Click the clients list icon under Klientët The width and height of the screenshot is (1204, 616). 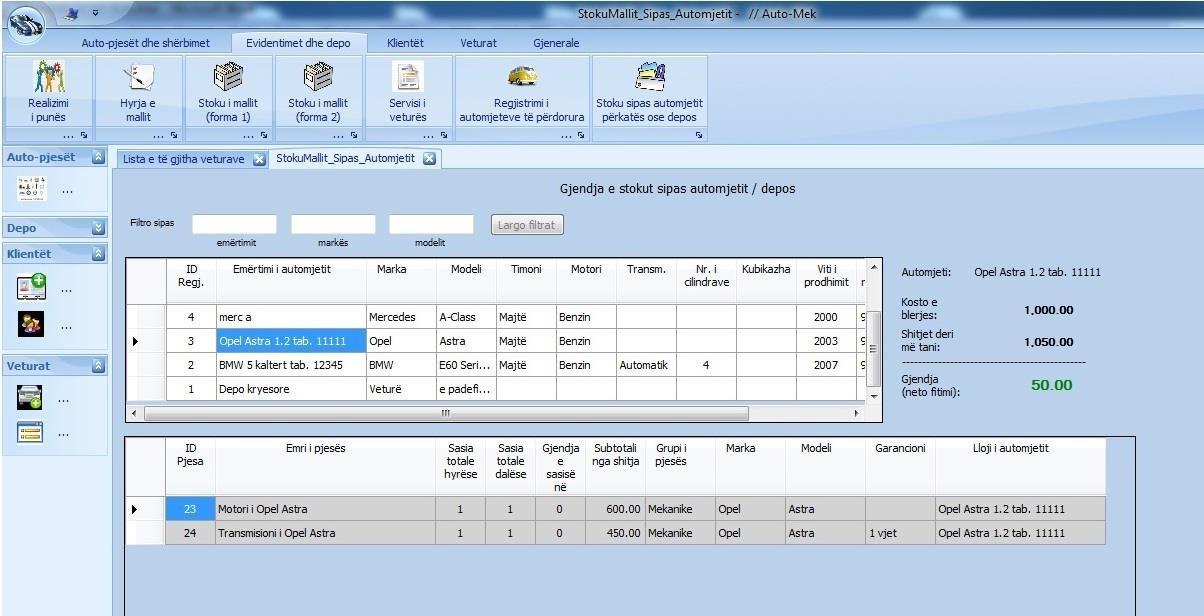pos(31,324)
